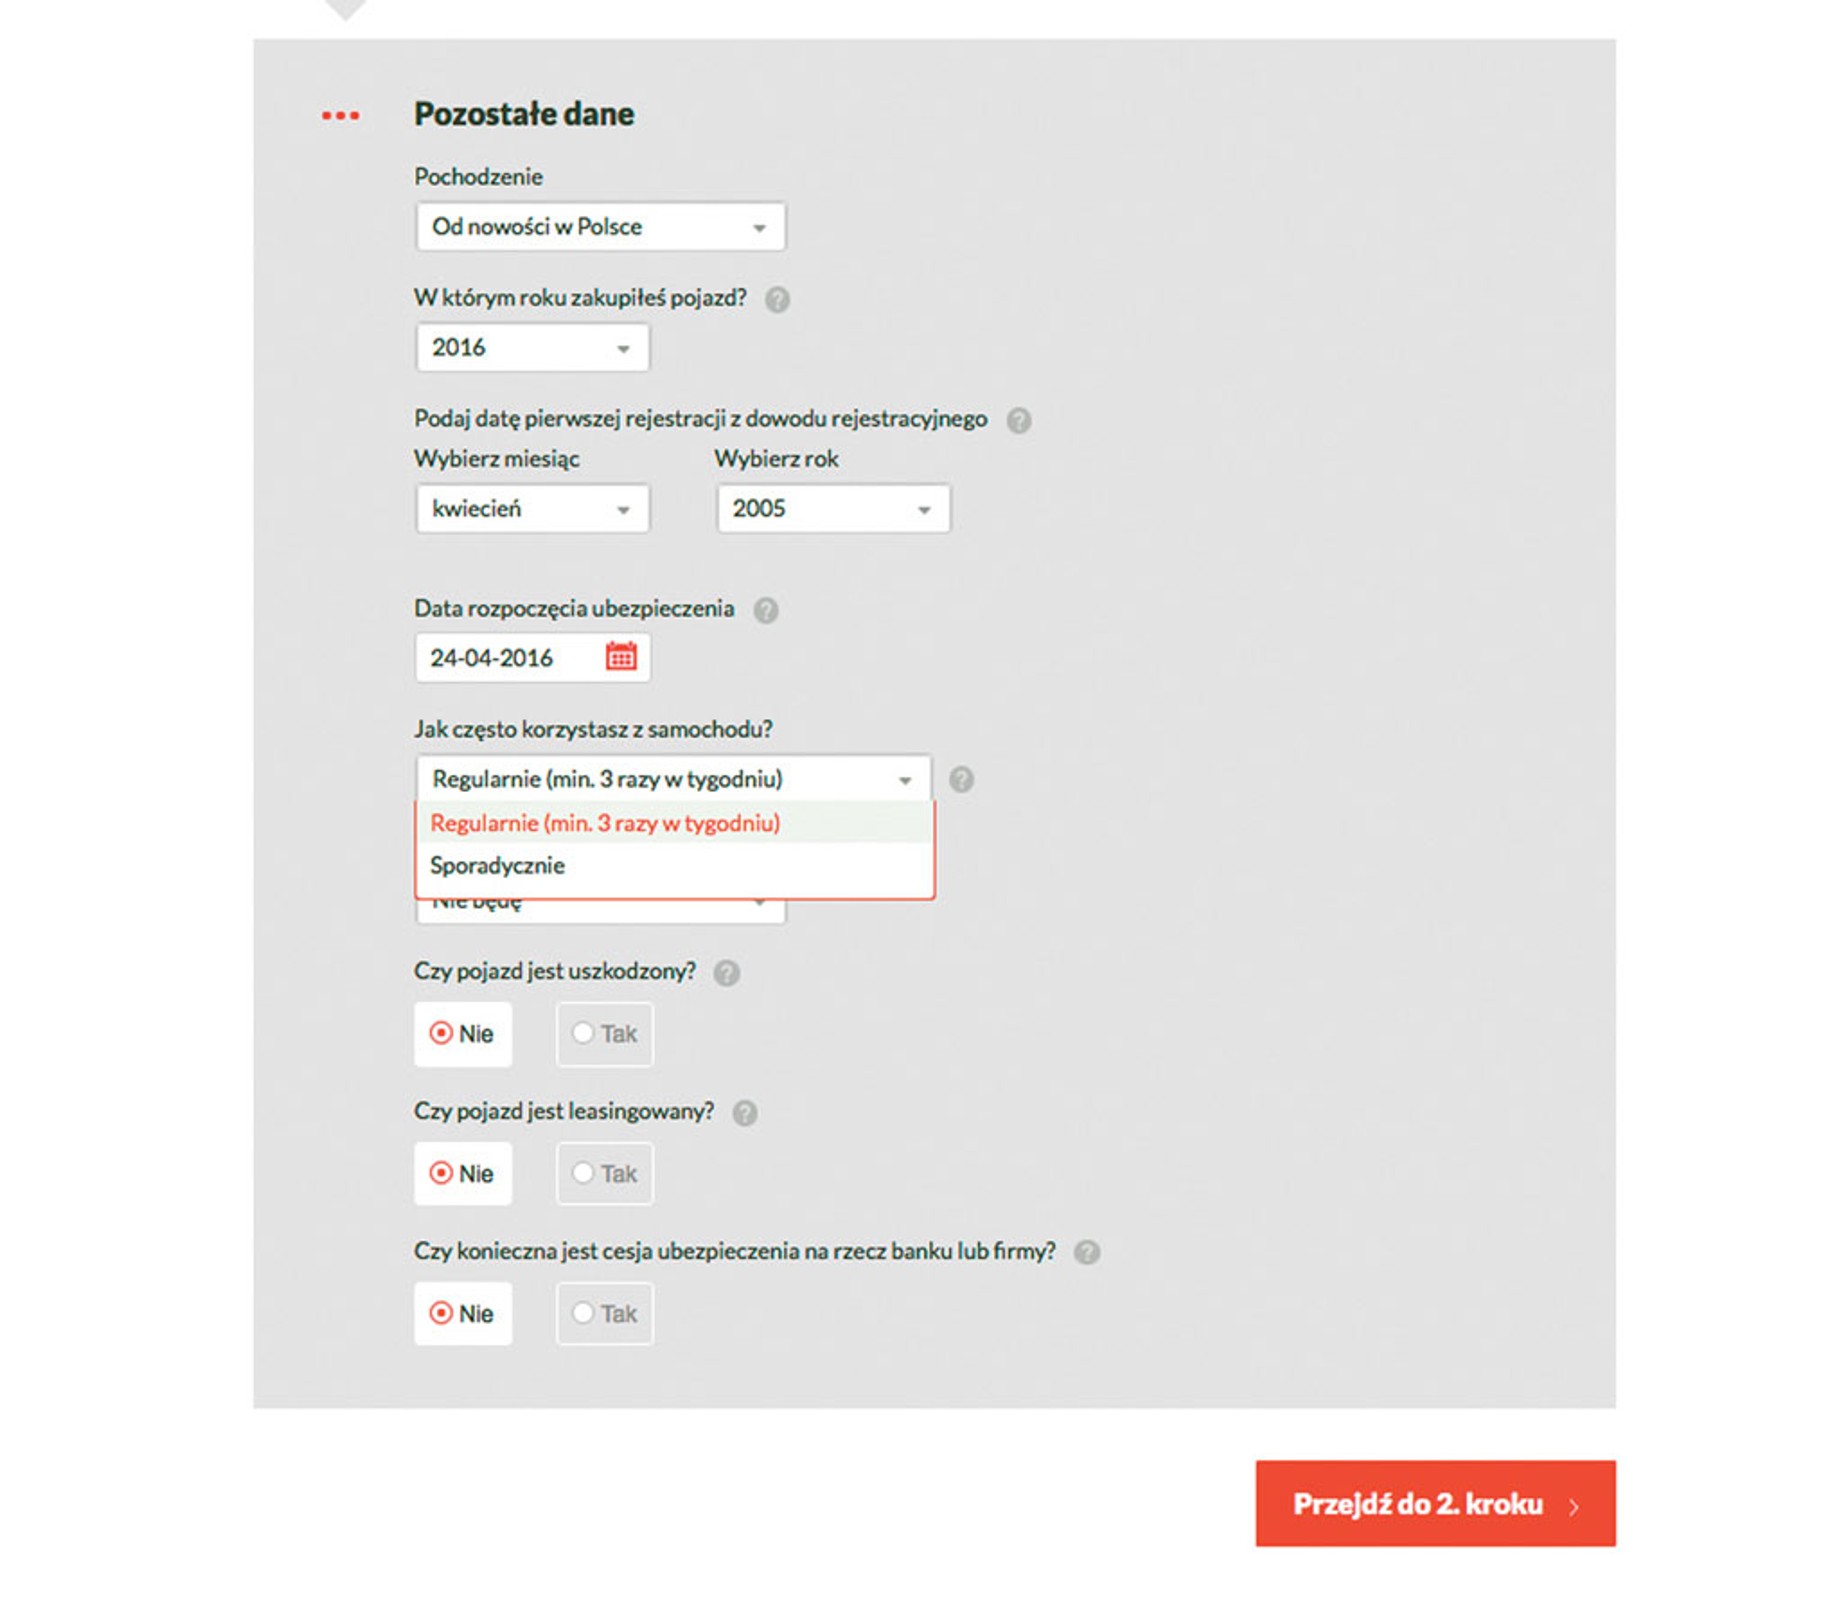Open the registration year dropdown showing 2005

[833, 509]
